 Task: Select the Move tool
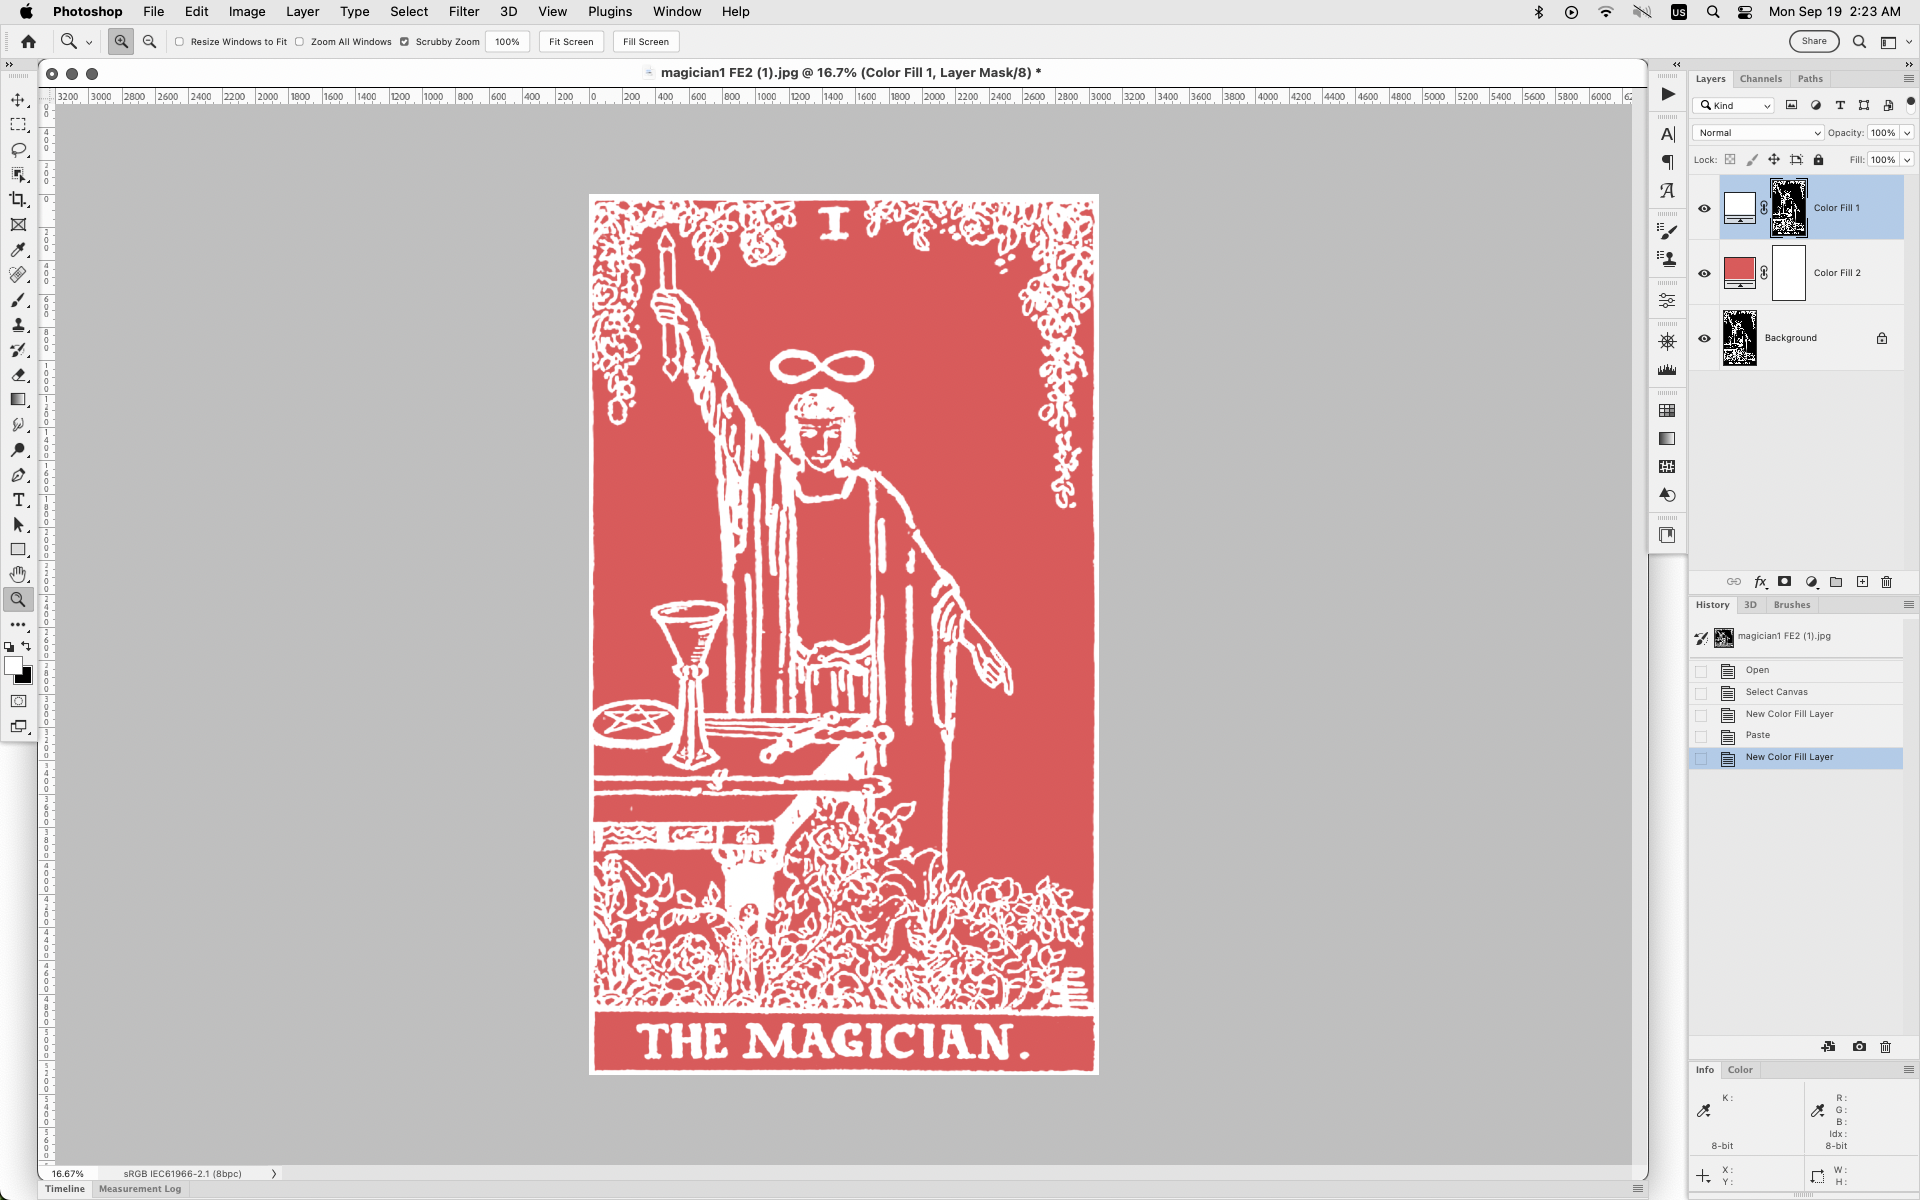(18, 100)
